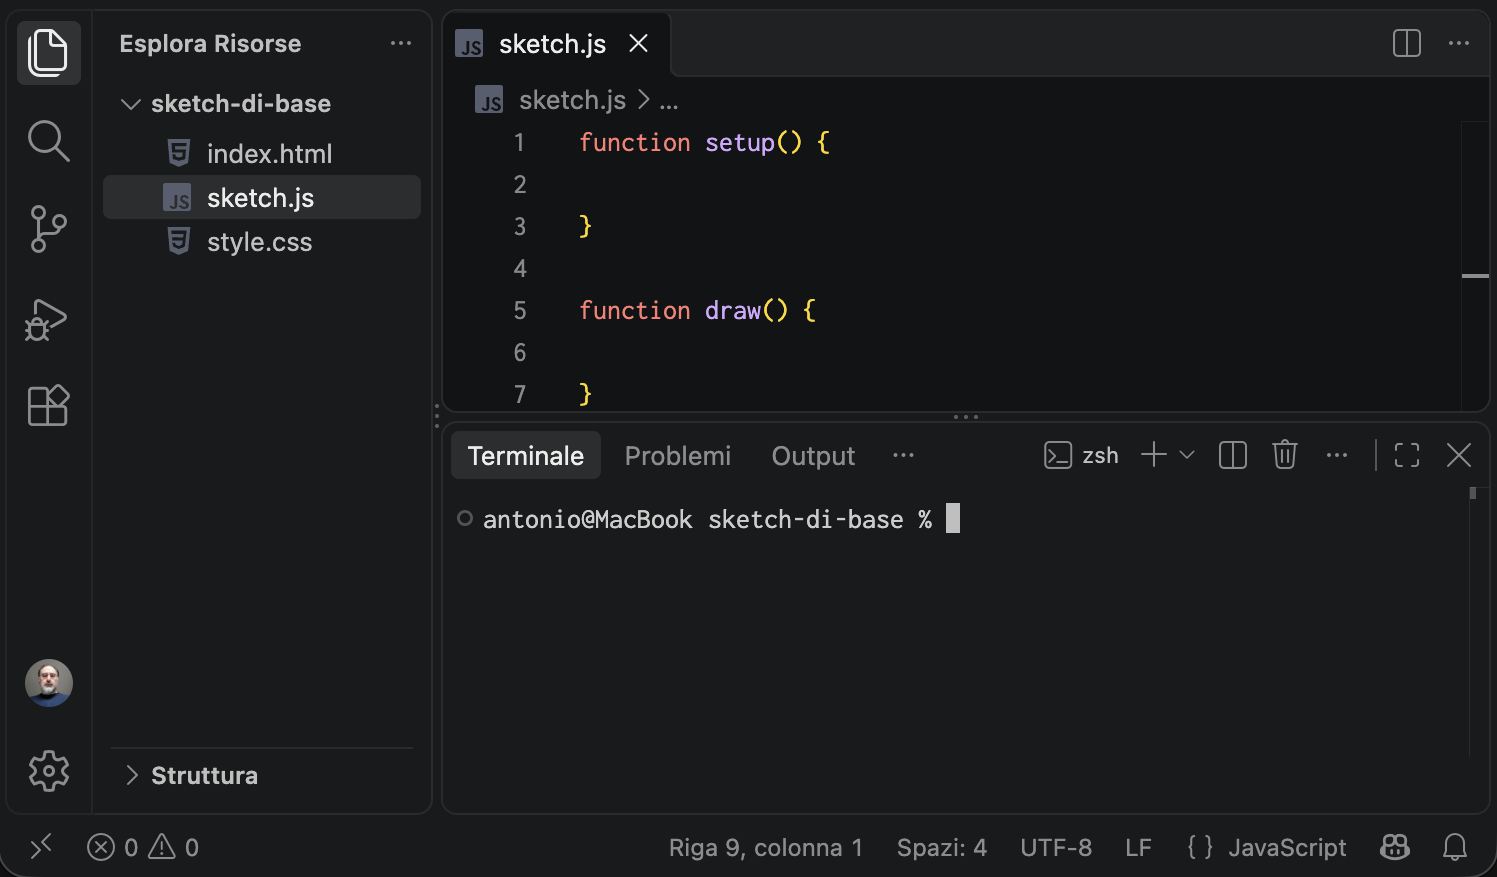Screen dimensions: 1497x877
Task: Change indentation via Spazi: 4
Action: (x=942, y=847)
